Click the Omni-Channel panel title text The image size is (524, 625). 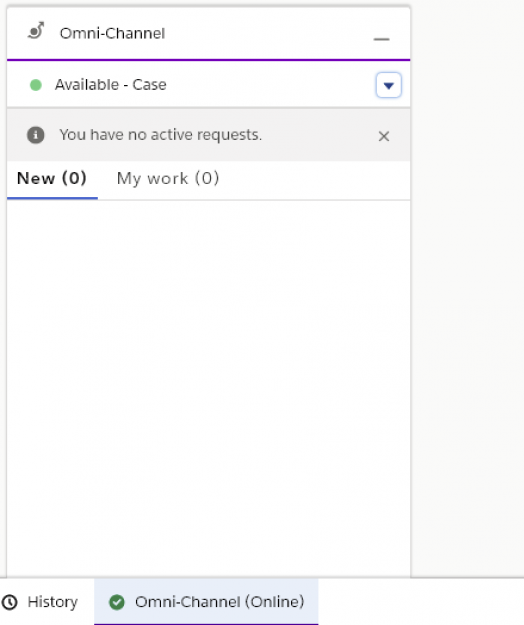(x=112, y=33)
